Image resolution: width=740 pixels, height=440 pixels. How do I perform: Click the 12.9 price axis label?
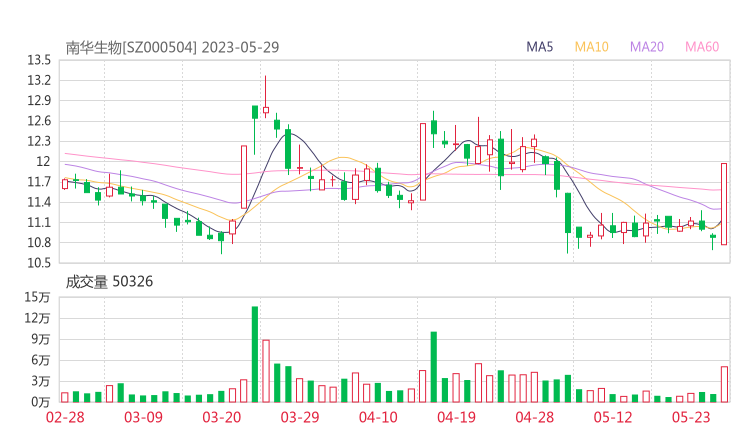39,101
